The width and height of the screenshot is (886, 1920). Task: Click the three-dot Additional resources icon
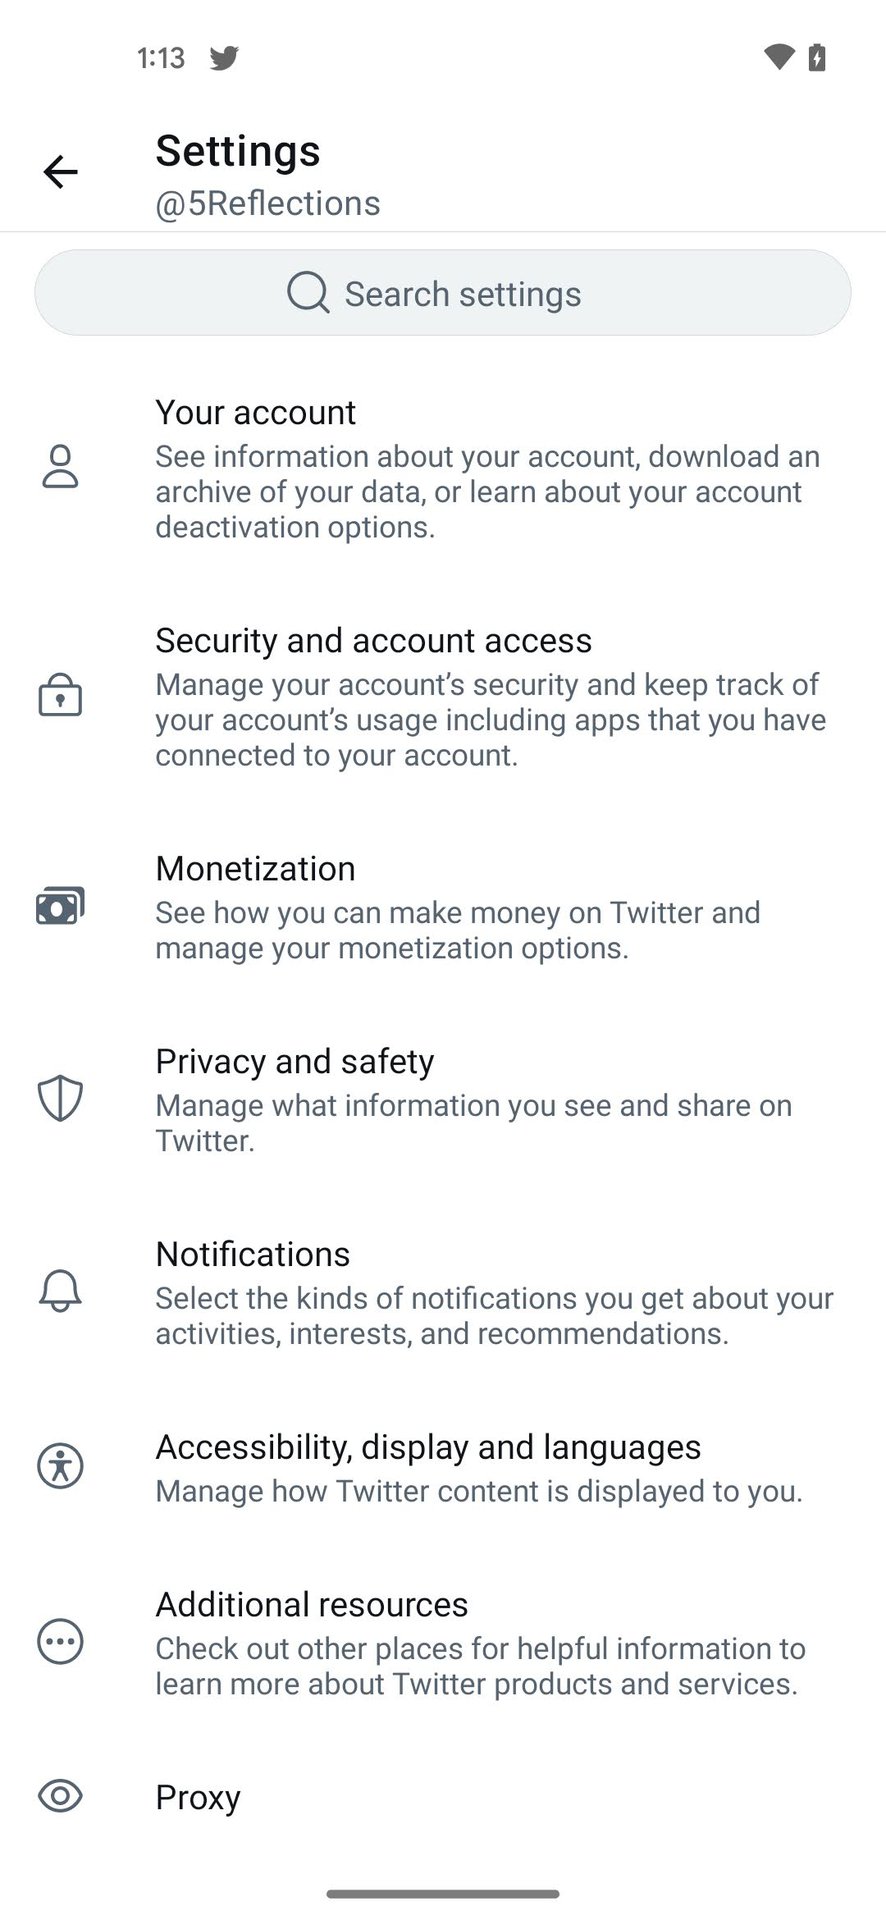pos(60,1642)
